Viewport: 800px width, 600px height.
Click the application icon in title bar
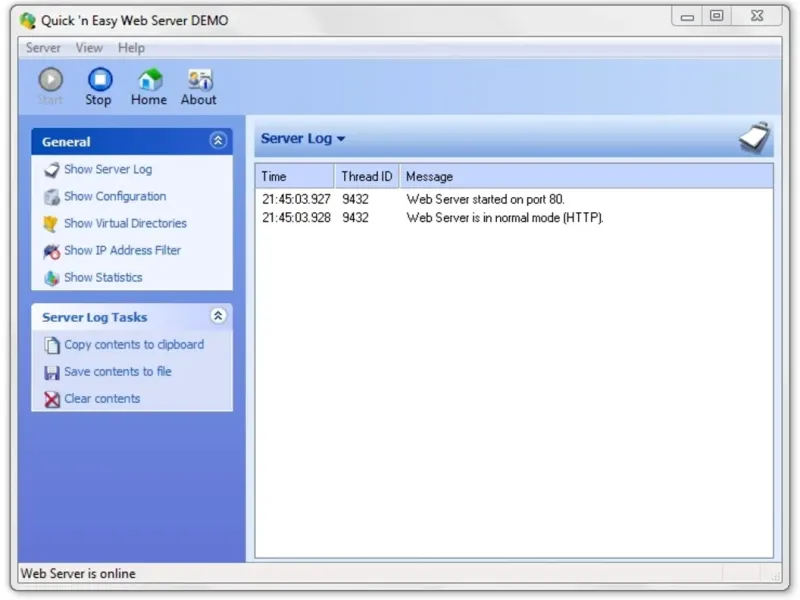click(x=28, y=20)
